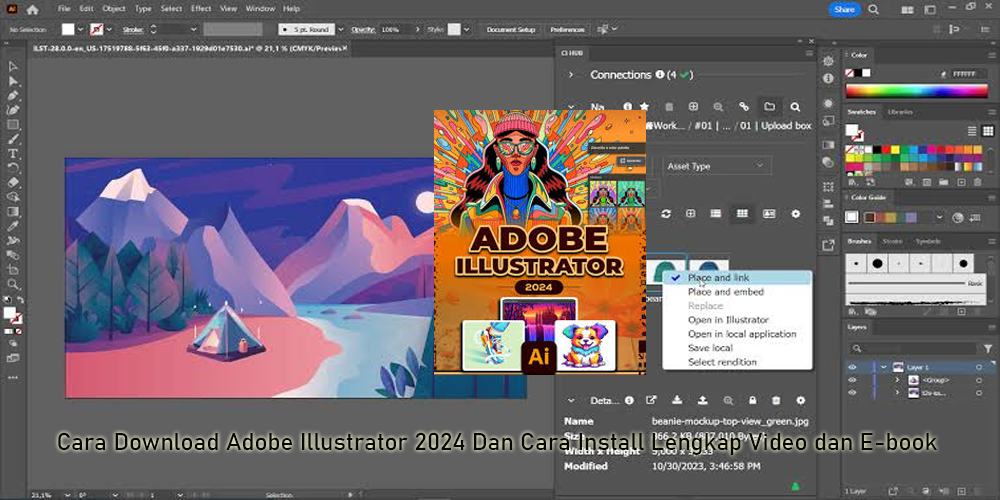Select the Rectangle tool
This screenshot has width=1000, height=500.
[x=13, y=125]
